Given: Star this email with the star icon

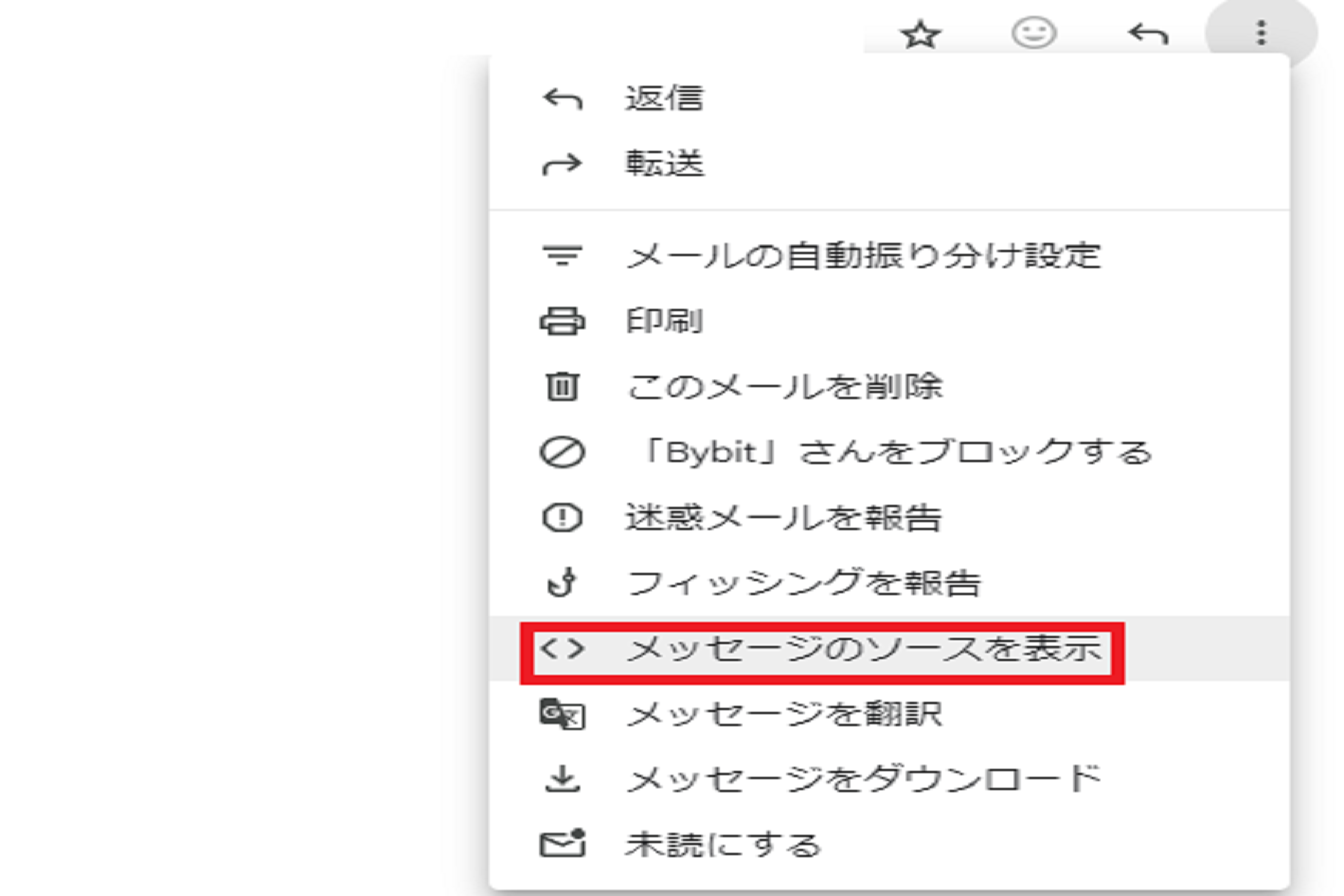Looking at the screenshot, I should pos(920,35).
